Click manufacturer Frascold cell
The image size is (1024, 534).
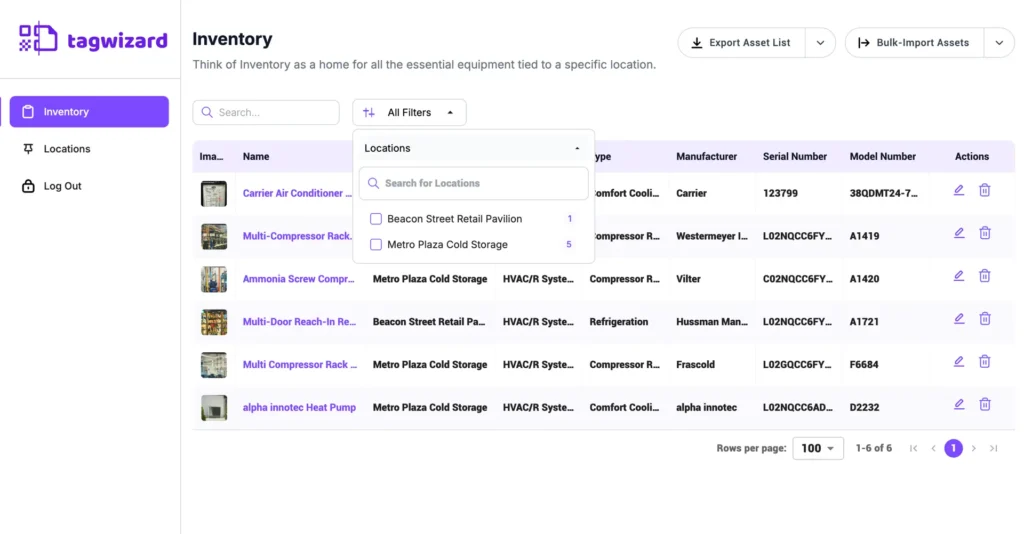(696, 365)
